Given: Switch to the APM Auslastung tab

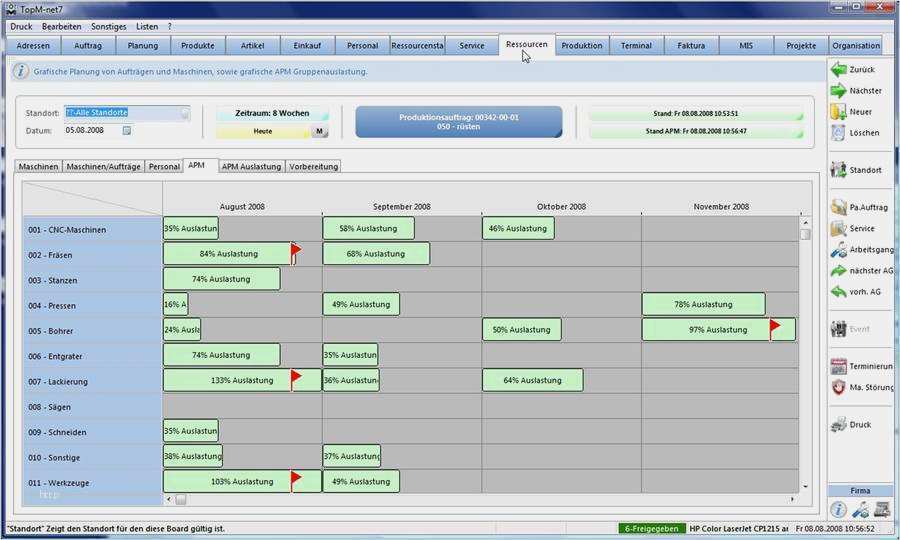Looking at the screenshot, I should (251, 166).
